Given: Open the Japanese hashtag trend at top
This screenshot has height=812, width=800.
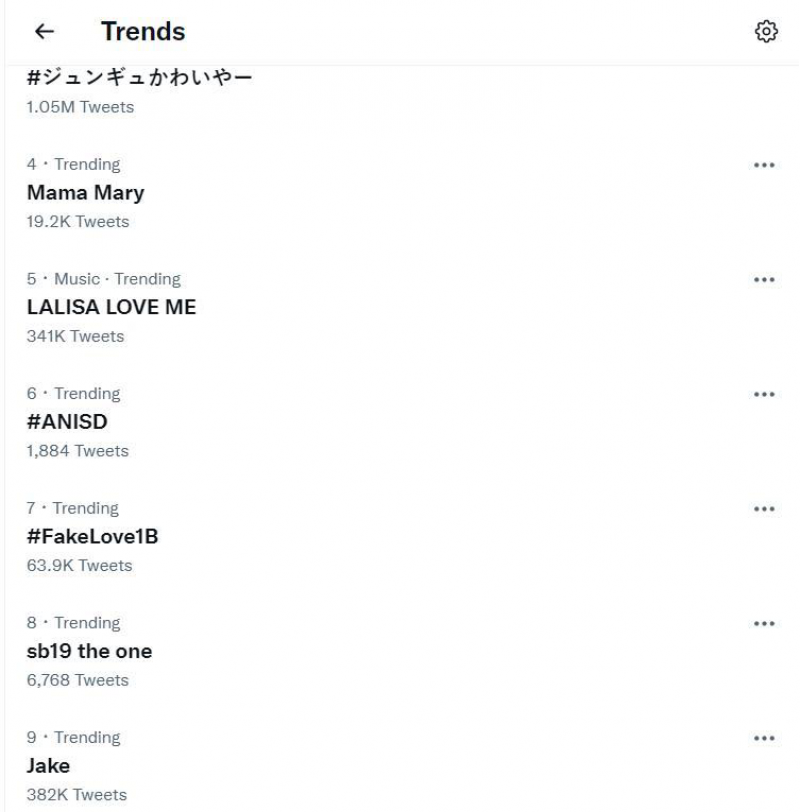Looking at the screenshot, I should click(x=139, y=78).
